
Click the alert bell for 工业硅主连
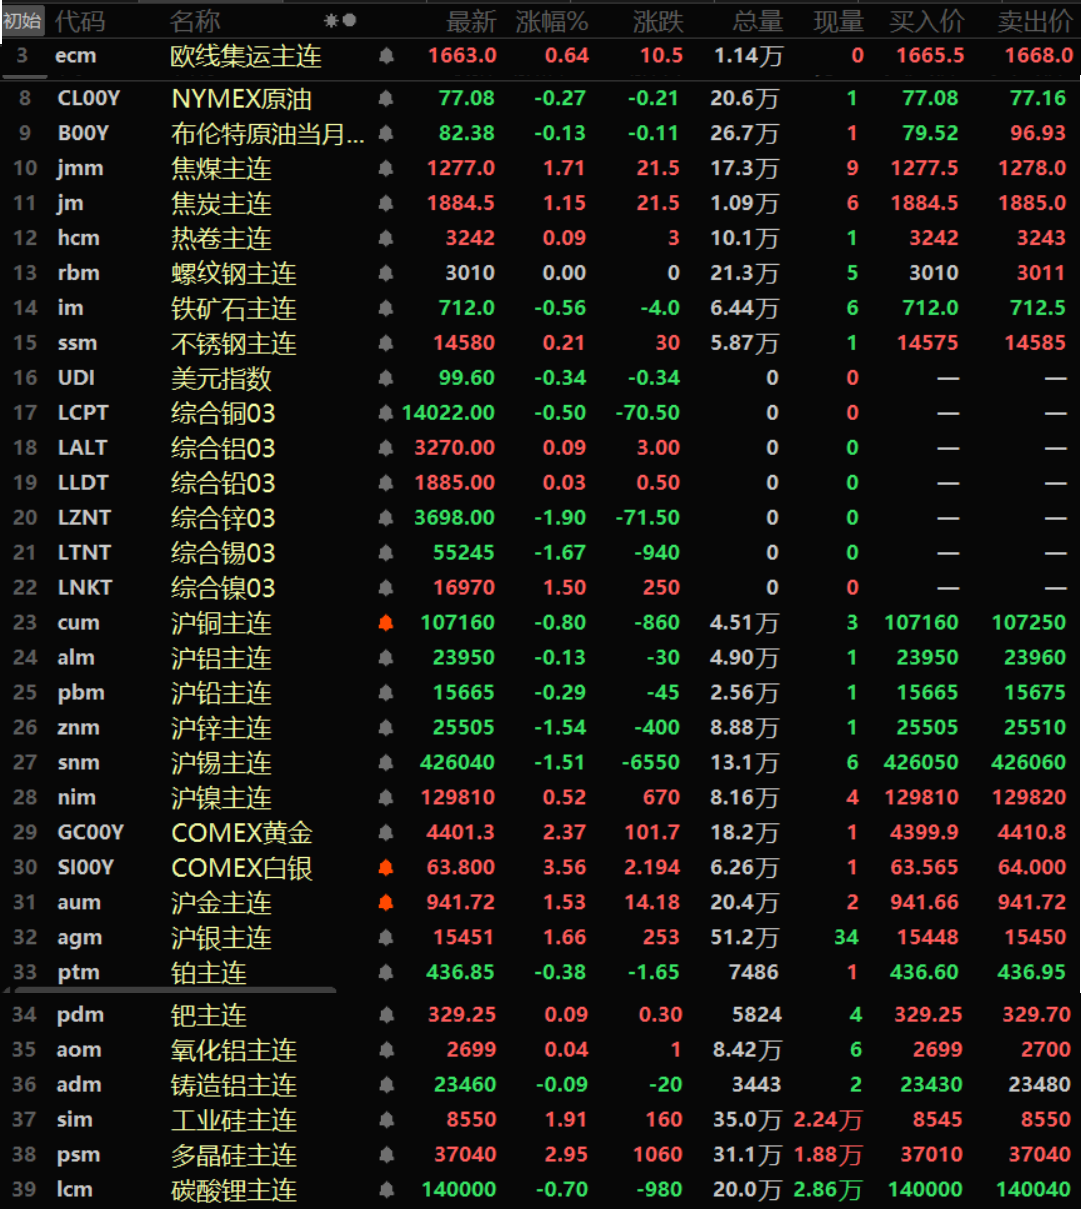click(x=386, y=1121)
